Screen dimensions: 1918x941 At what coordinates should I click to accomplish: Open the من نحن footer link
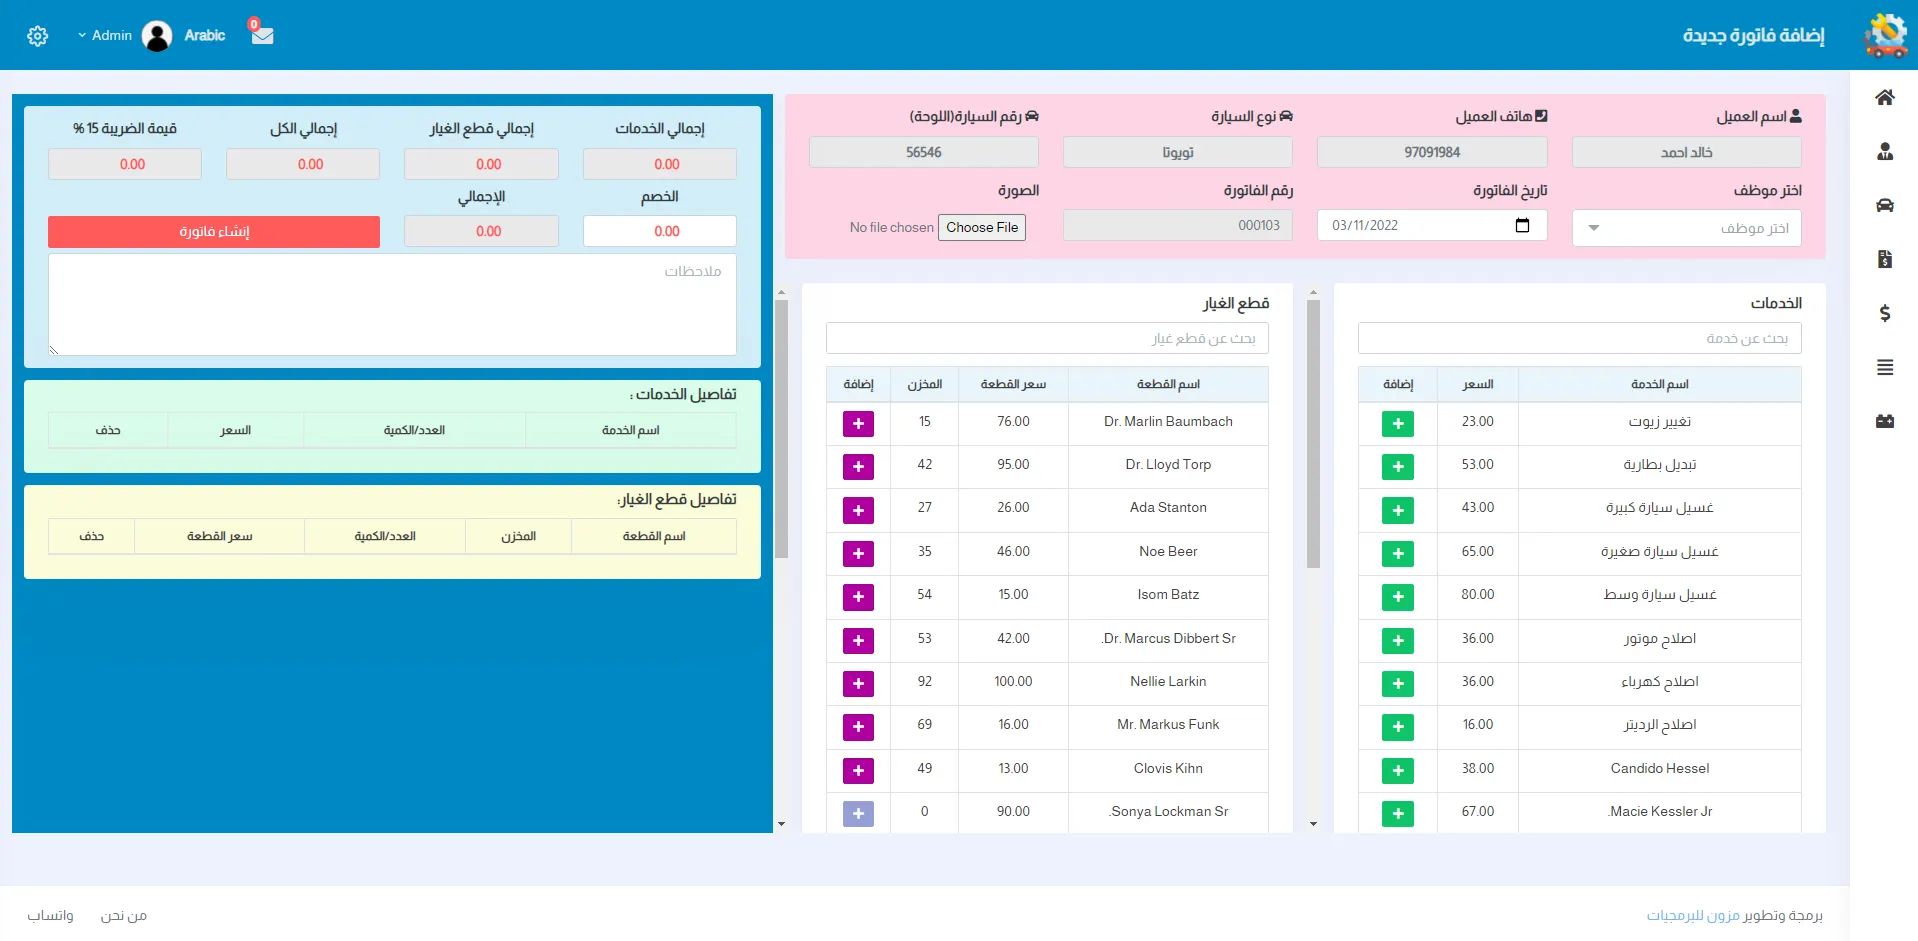123,915
